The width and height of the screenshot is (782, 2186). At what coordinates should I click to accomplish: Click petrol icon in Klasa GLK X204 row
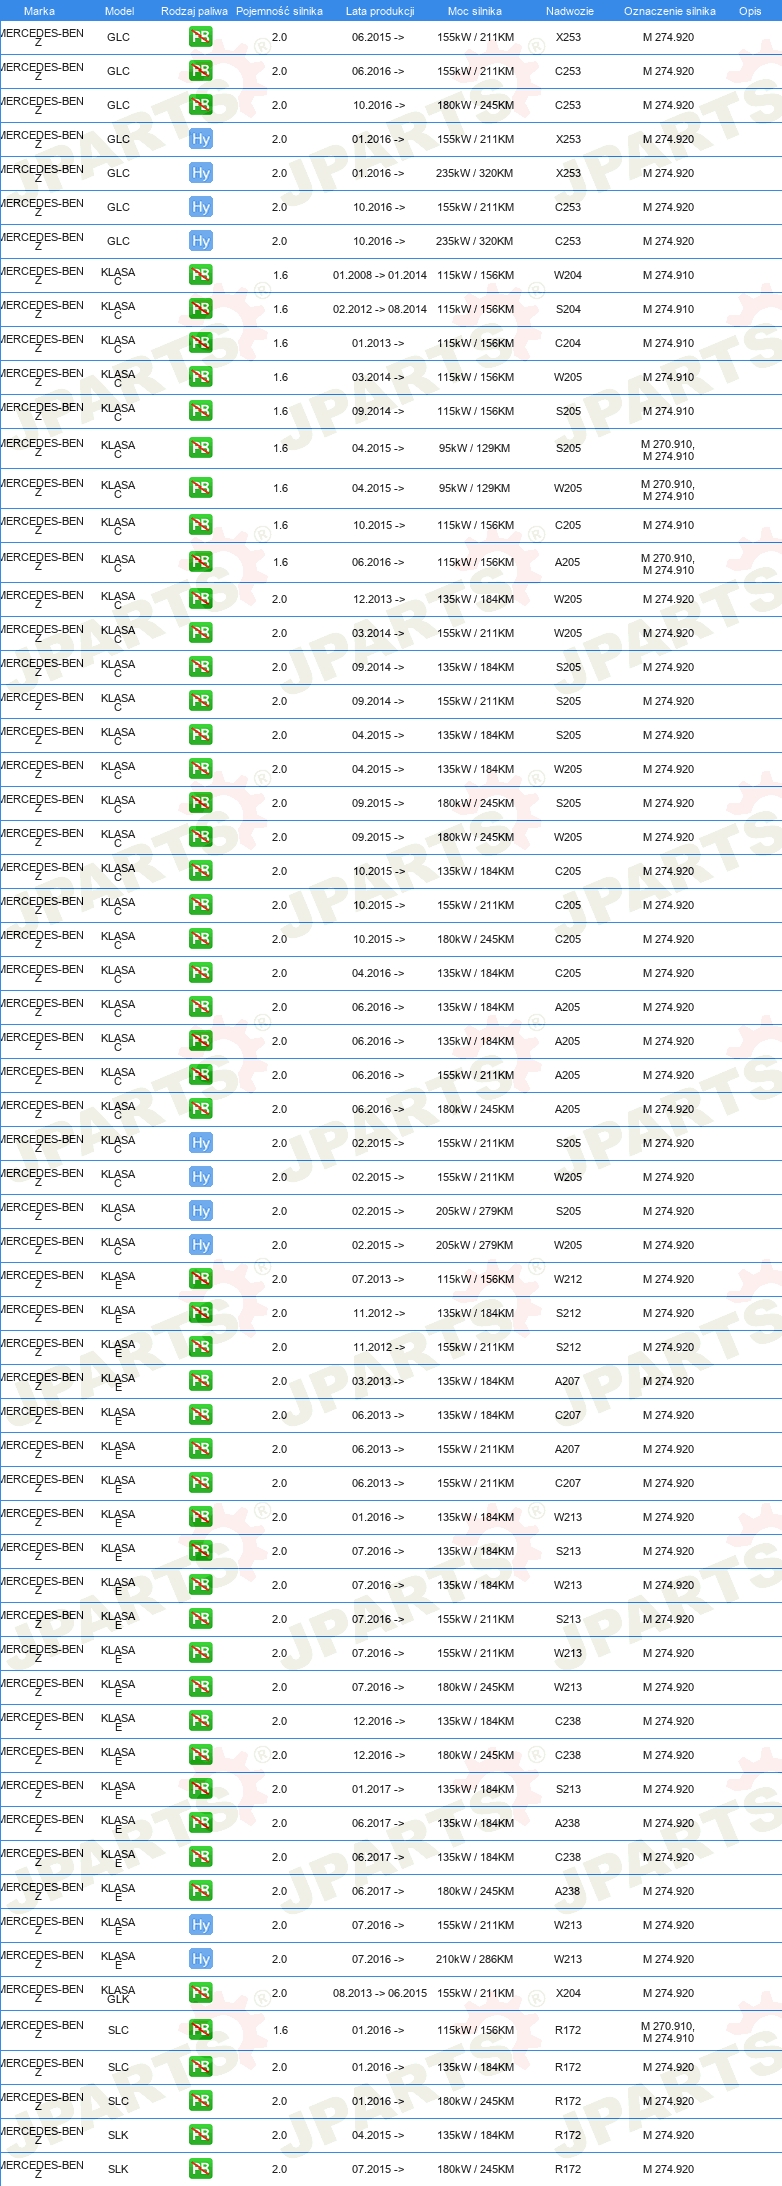(x=200, y=1994)
